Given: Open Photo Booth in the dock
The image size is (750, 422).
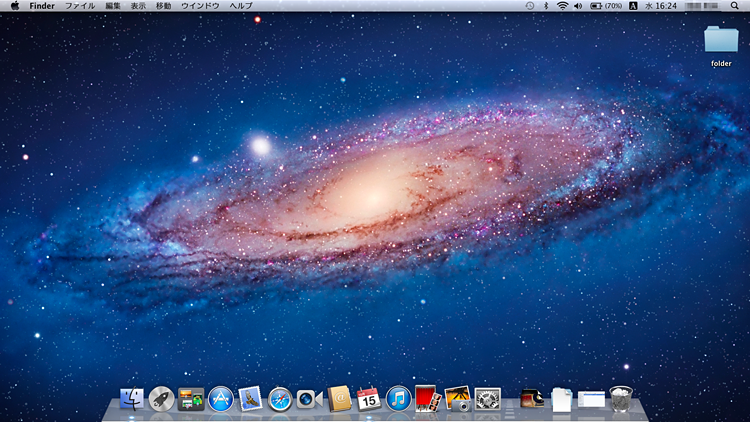Looking at the screenshot, I should [427, 399].
